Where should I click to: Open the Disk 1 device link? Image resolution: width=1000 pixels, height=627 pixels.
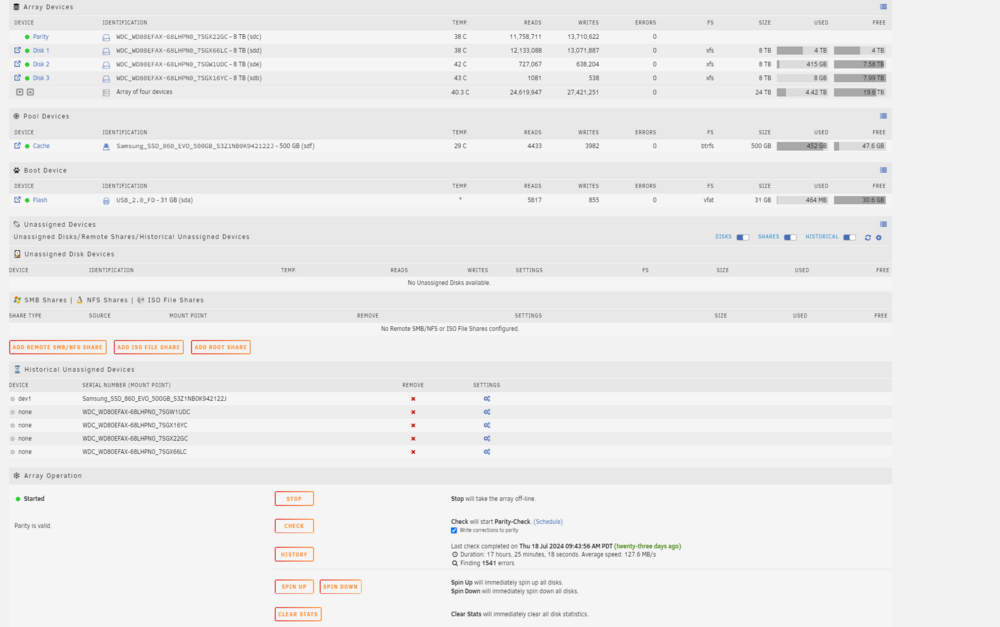[x=41, y=50]
